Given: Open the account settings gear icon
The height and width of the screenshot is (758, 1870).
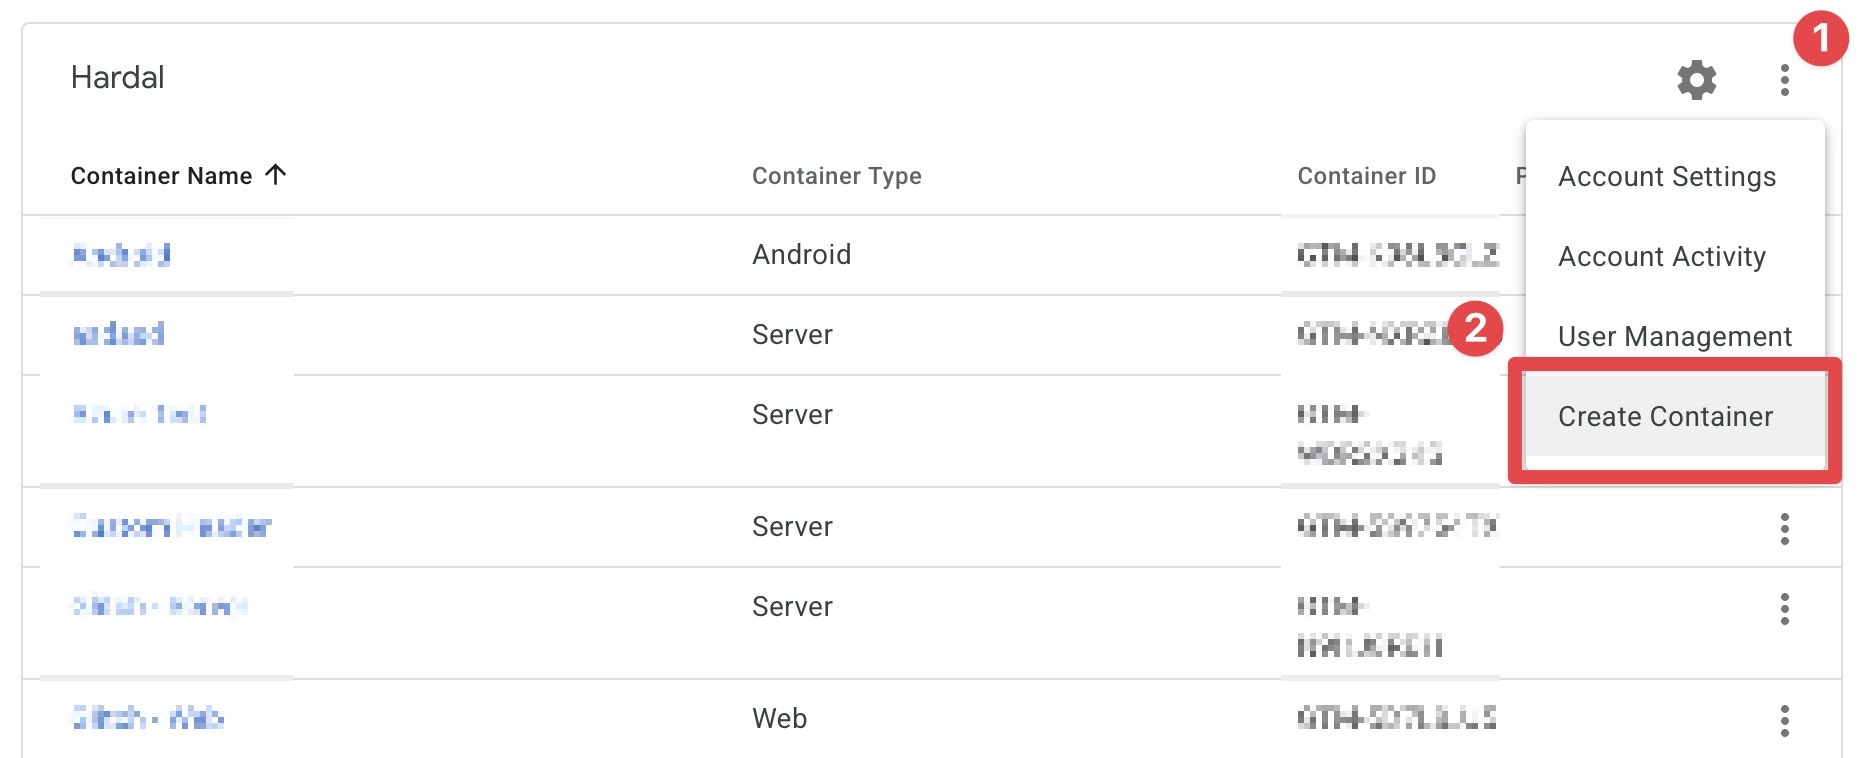Looking at the screenshot, I should 1697,80.
